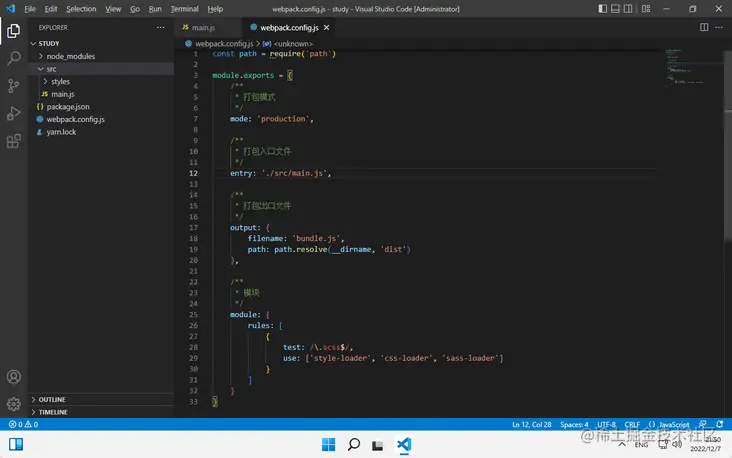The image size is (732, 458).
Task: Open the Run menu
Action: [155, 9]
